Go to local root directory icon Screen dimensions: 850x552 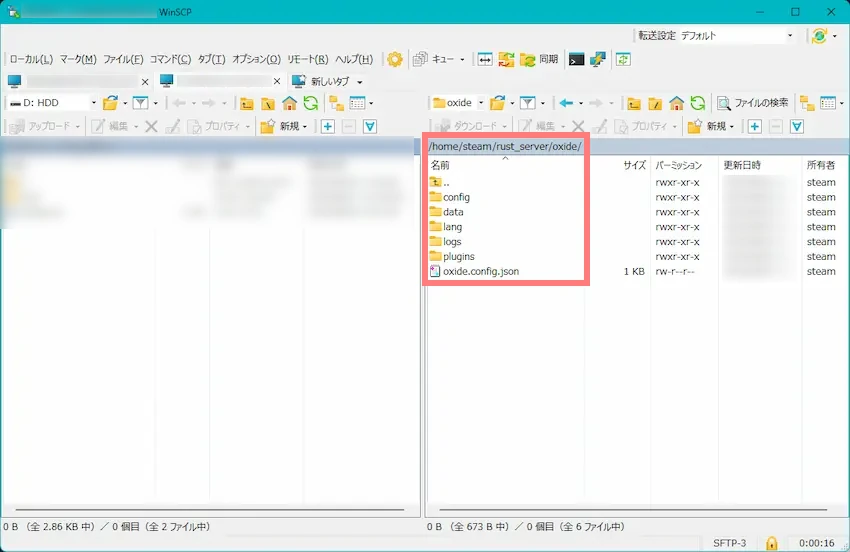tap(268, 103)
